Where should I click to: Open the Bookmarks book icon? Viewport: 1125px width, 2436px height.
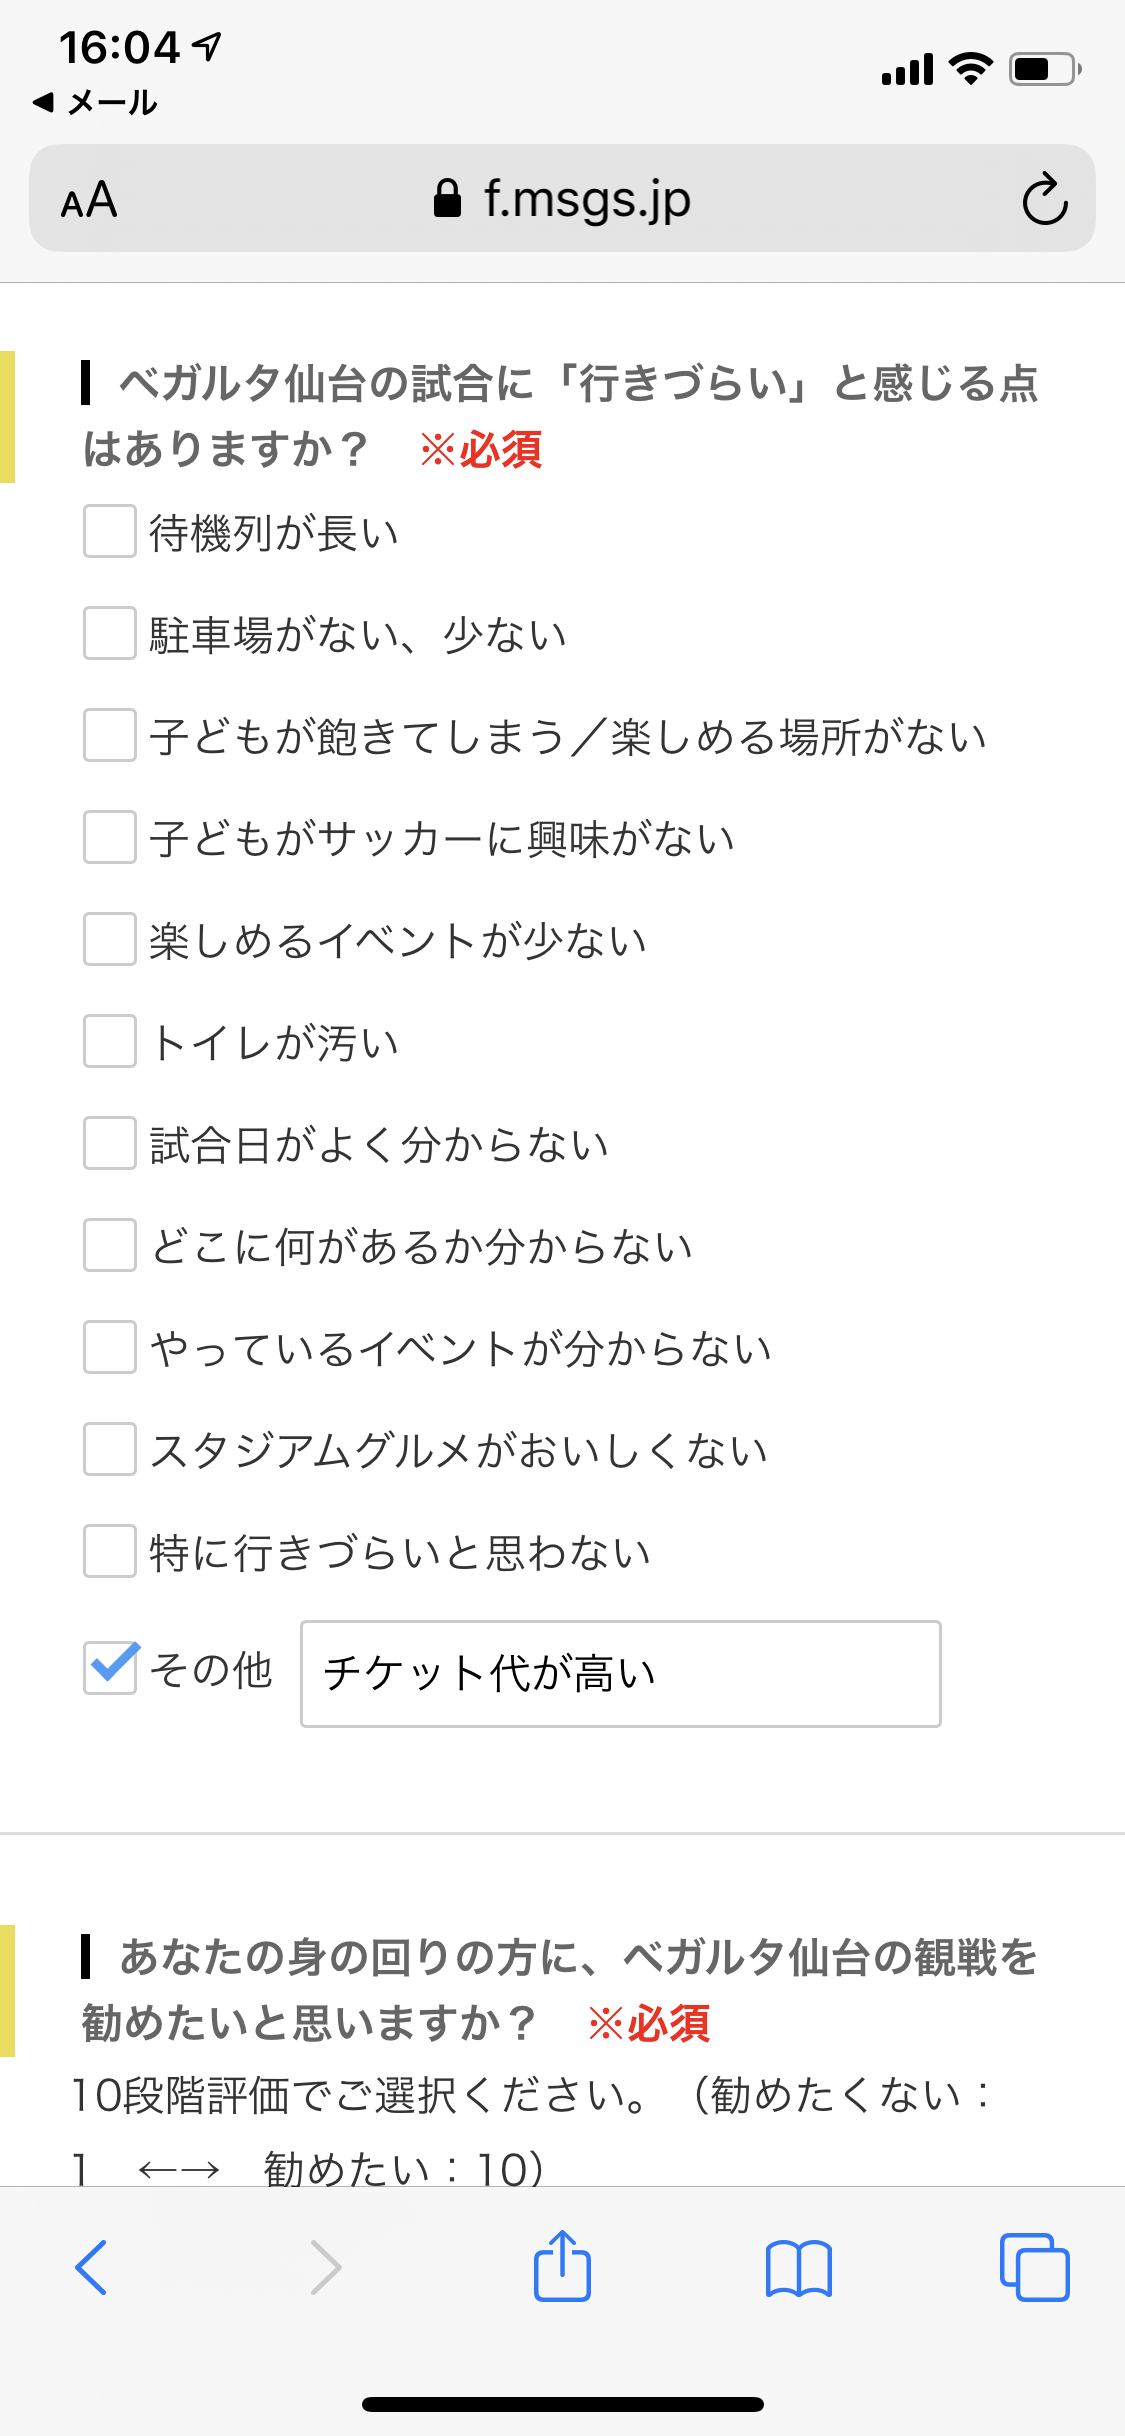coord(798,2267)
